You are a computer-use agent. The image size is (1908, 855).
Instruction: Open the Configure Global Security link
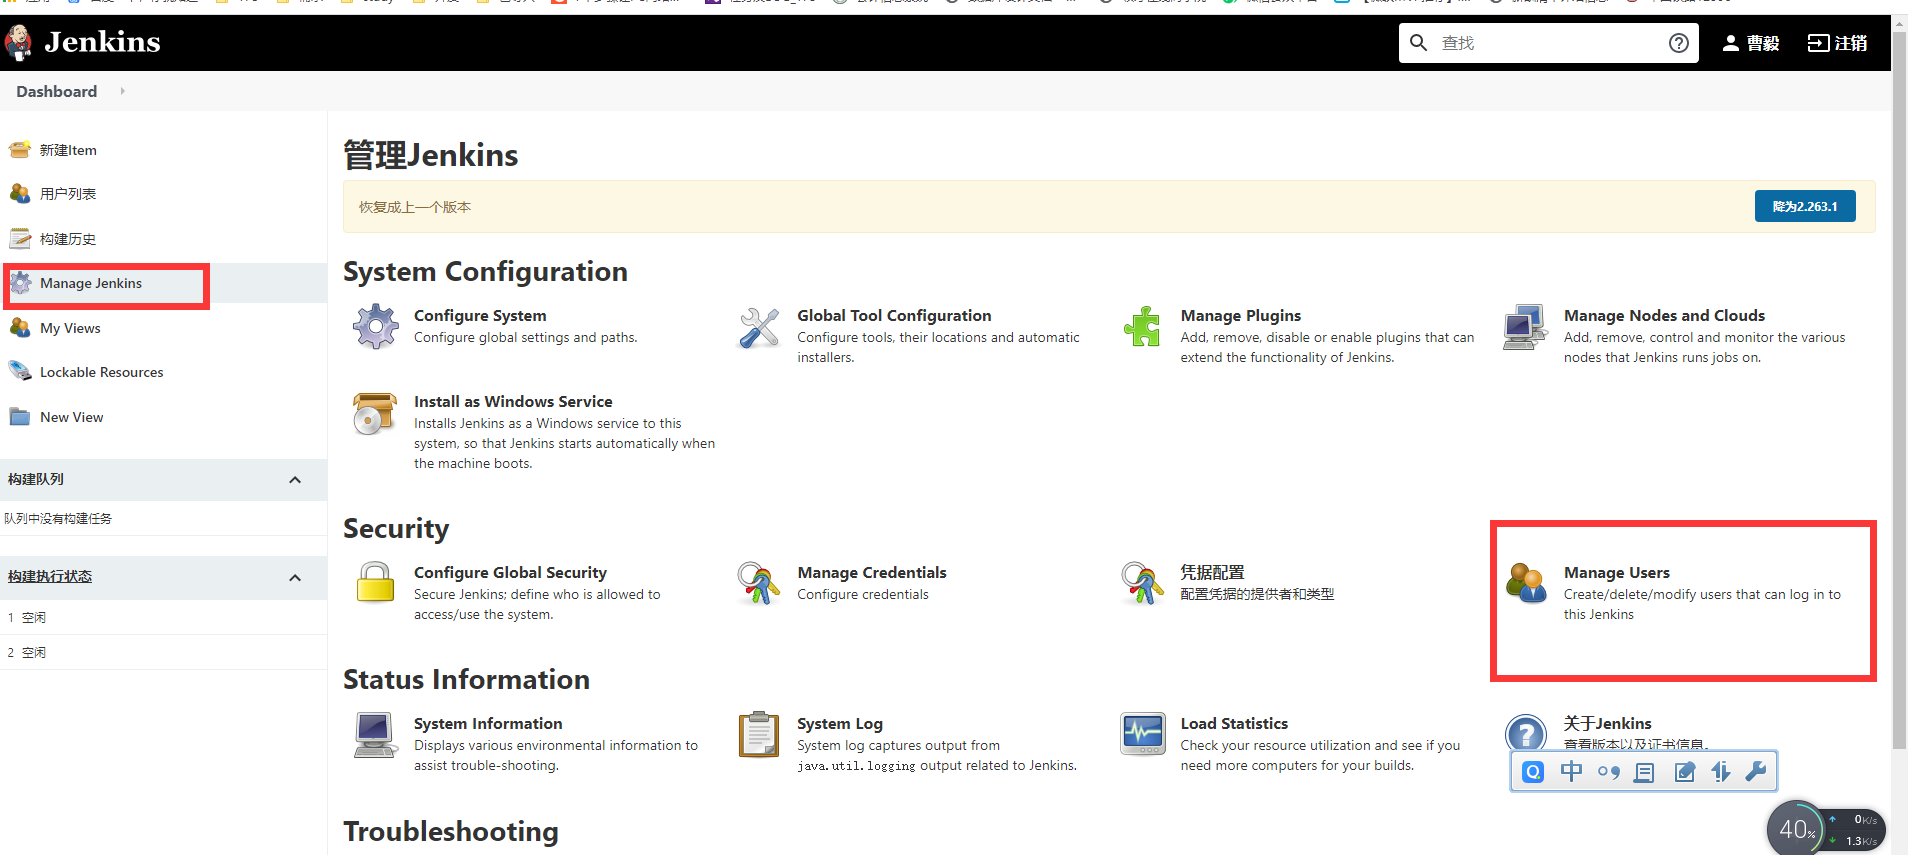tap(510, 572)
